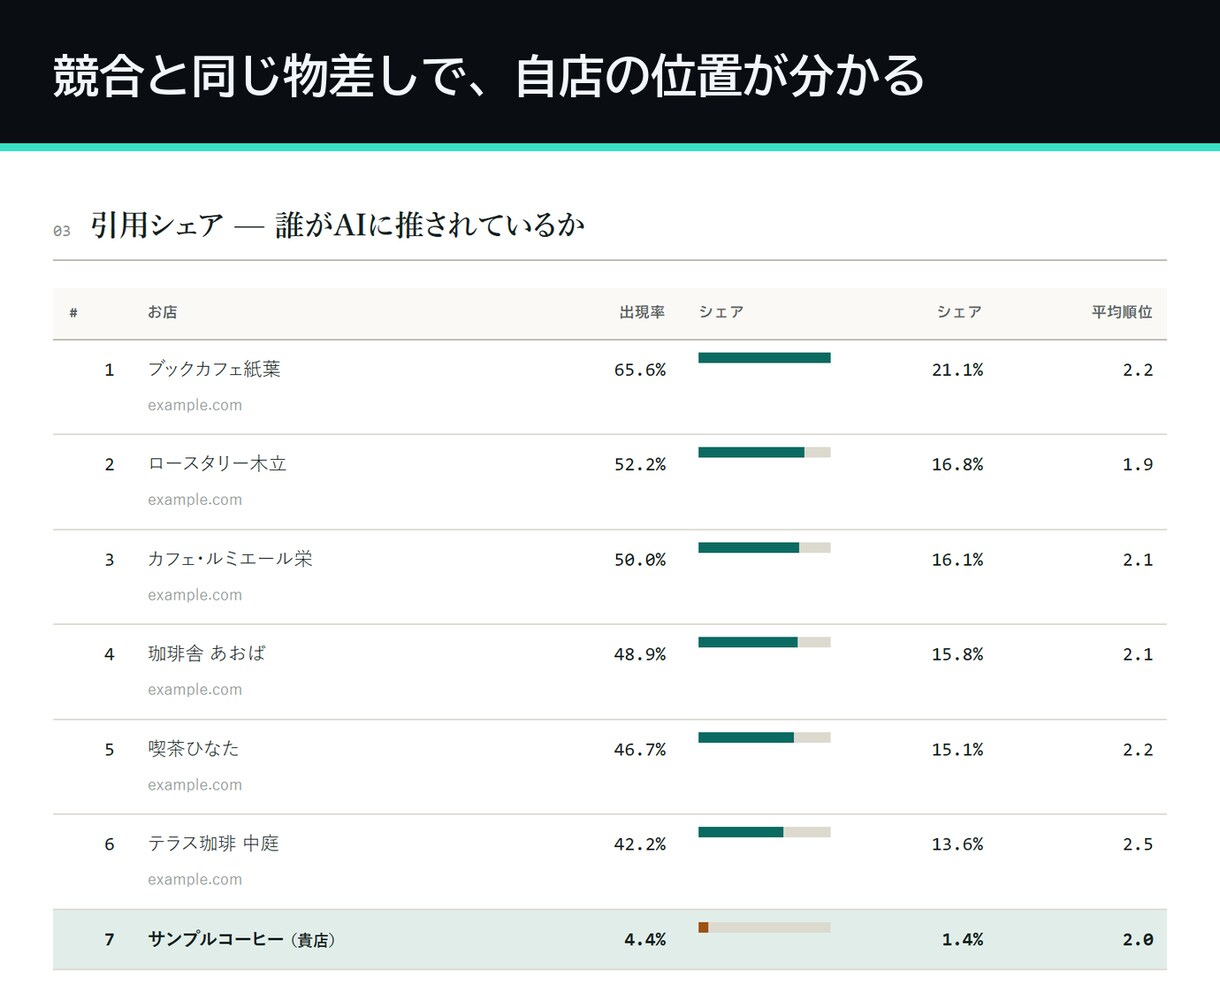Image resolution: width=1220 pixels, height=1008 pixels.
Task: Open example.com under テラス珈琲 中庭
Action: tap(195, 880)
